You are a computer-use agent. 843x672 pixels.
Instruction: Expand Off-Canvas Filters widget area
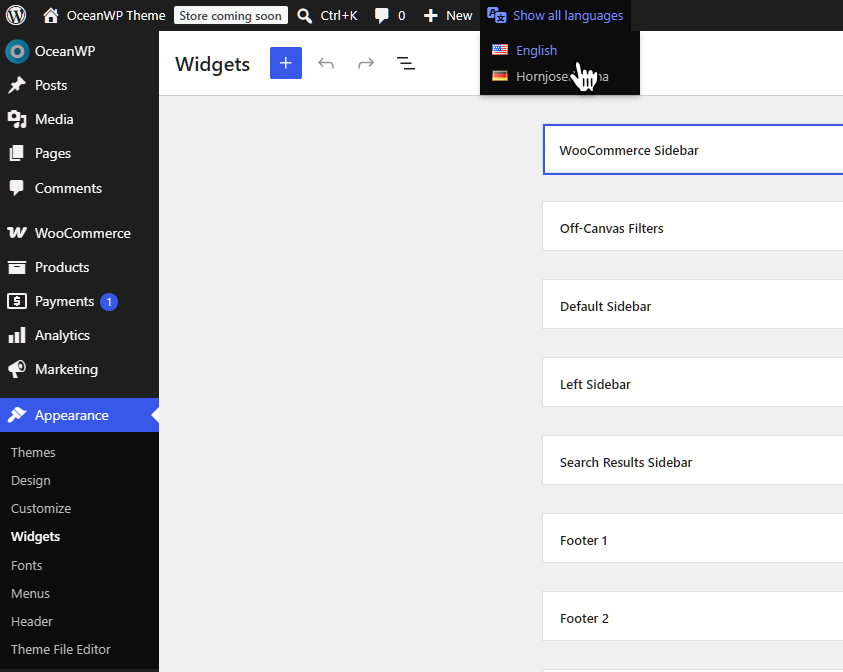(693, 226)
